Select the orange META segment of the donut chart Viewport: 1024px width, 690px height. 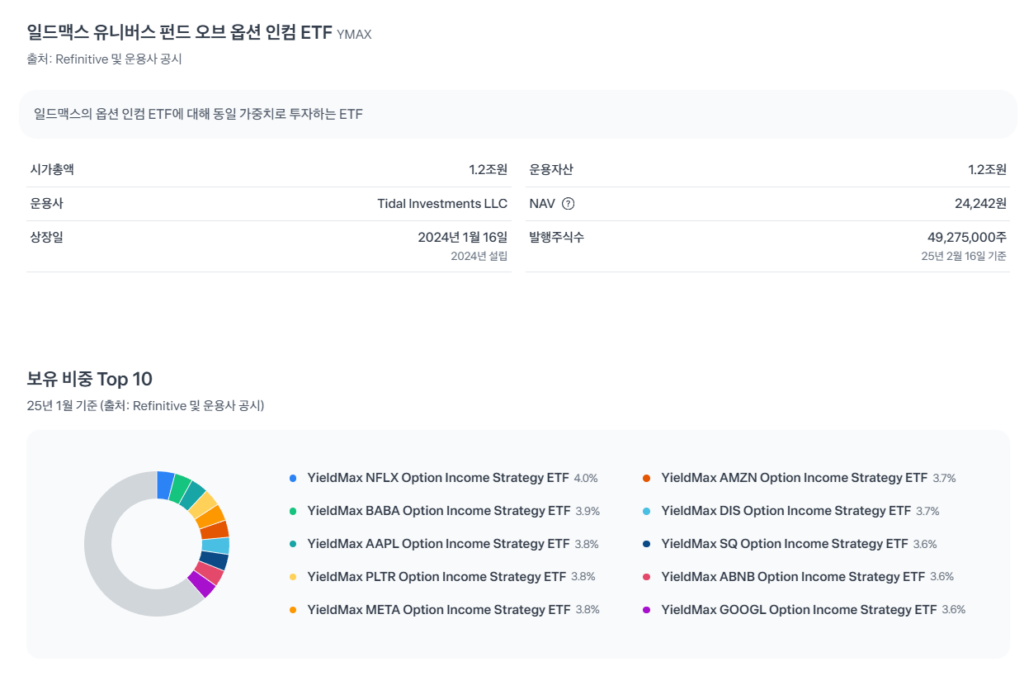(211, 516)
